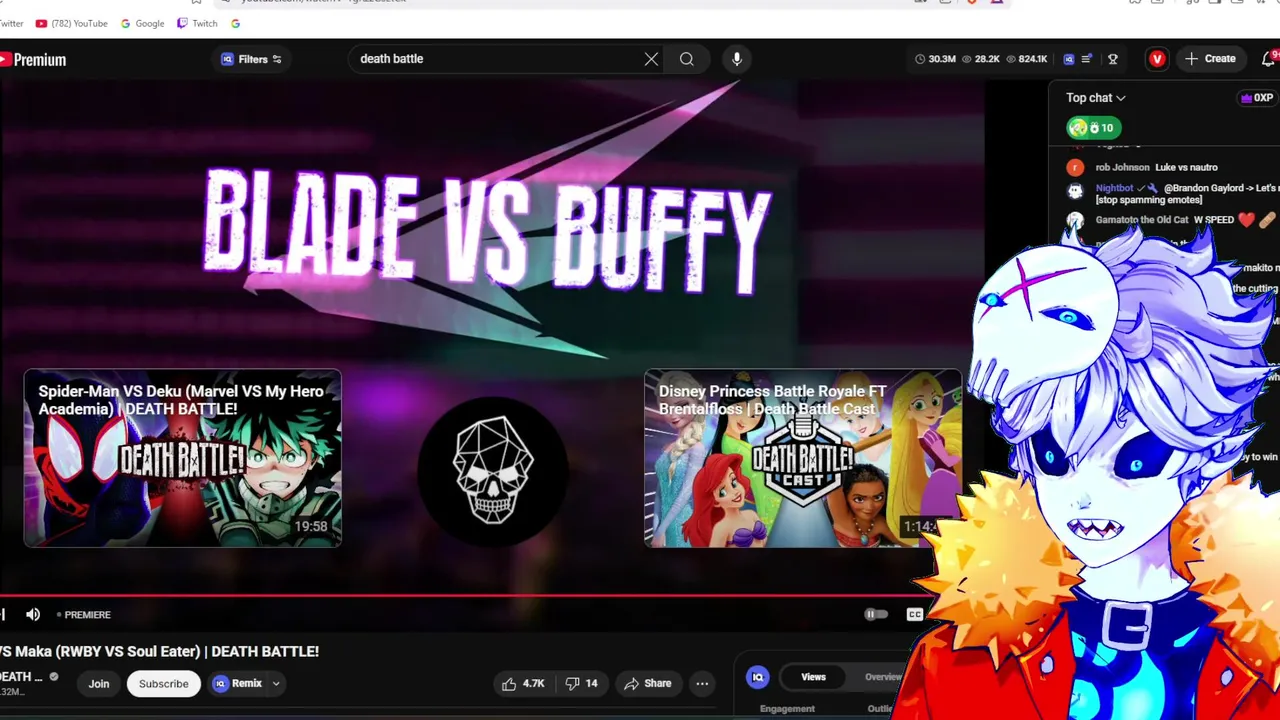The width and height of the screenshot is (1280, 720).
Task: Click the PREMIERE indicator
Action: (84, 614)
